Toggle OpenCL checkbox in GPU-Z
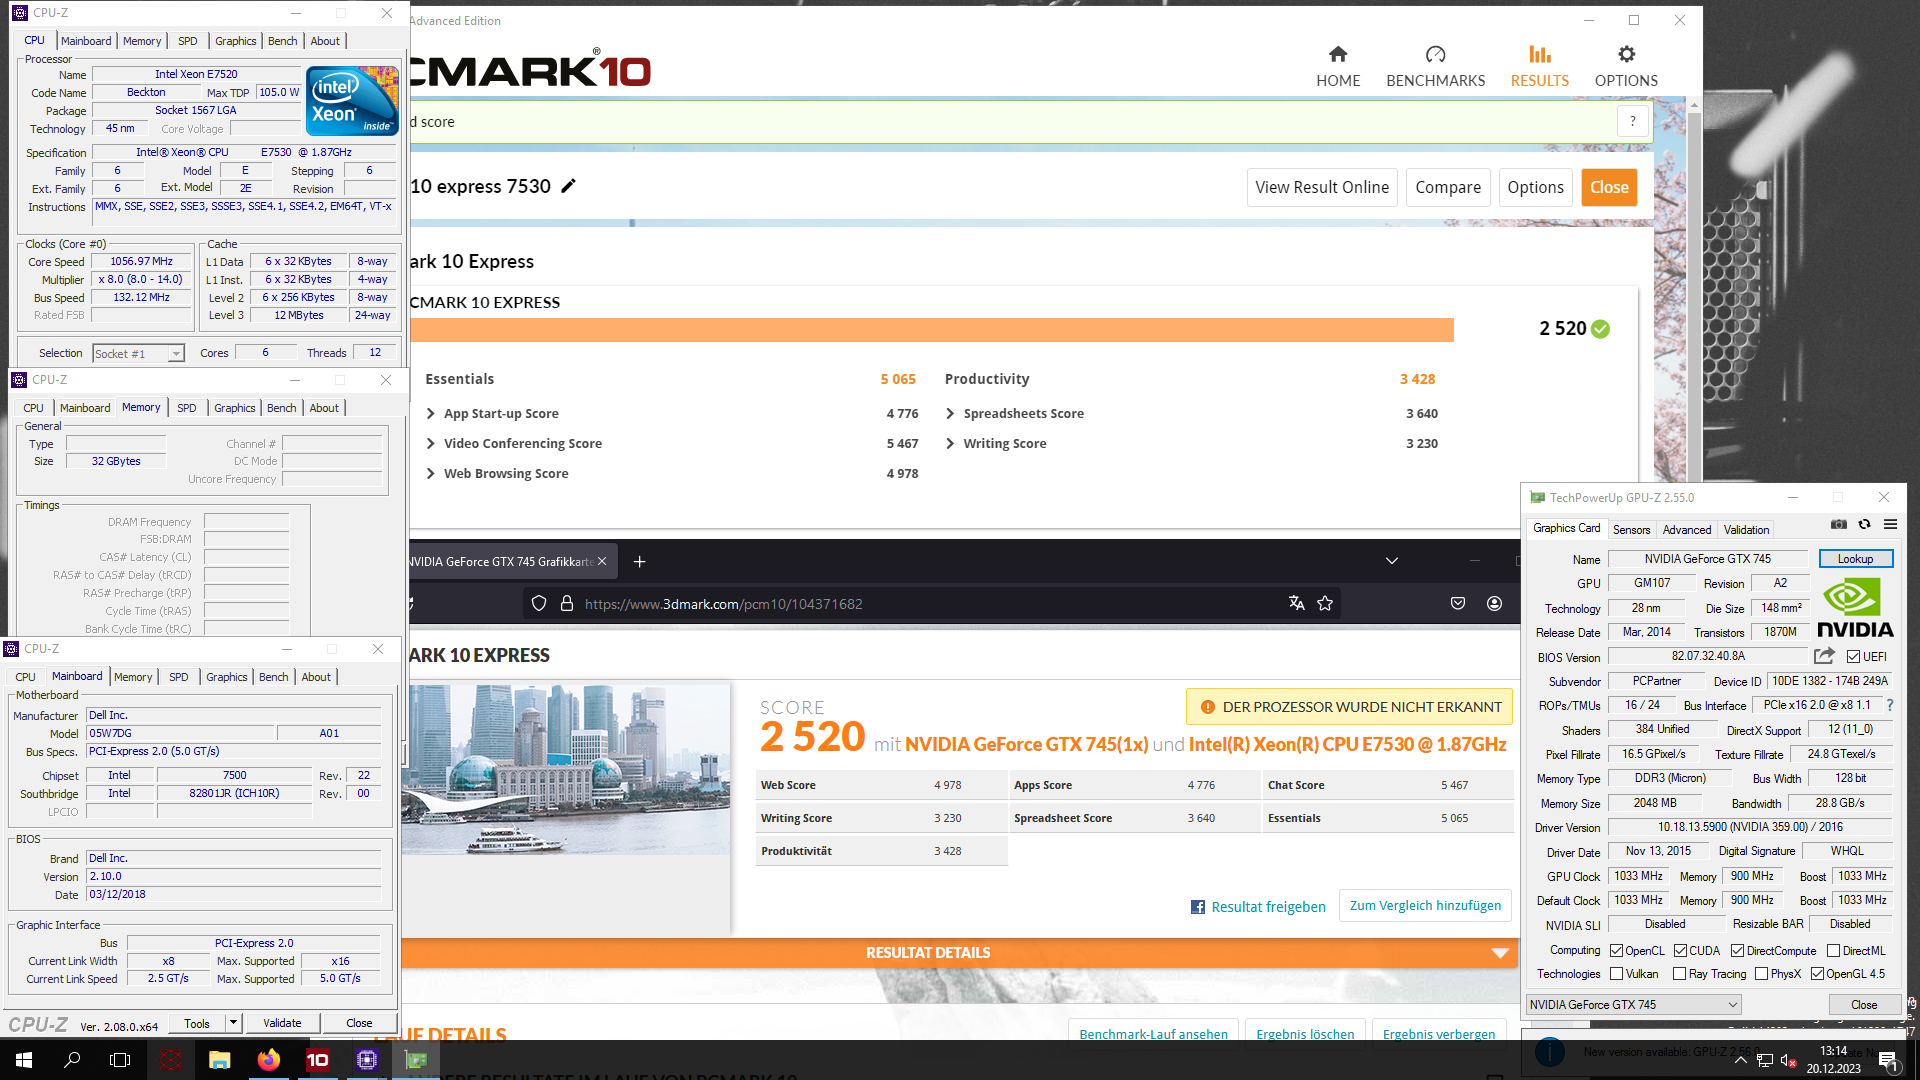 (1616, 950)
